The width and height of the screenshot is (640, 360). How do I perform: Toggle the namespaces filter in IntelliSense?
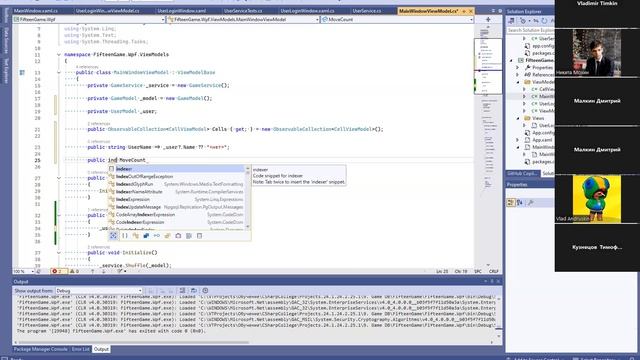125,236
